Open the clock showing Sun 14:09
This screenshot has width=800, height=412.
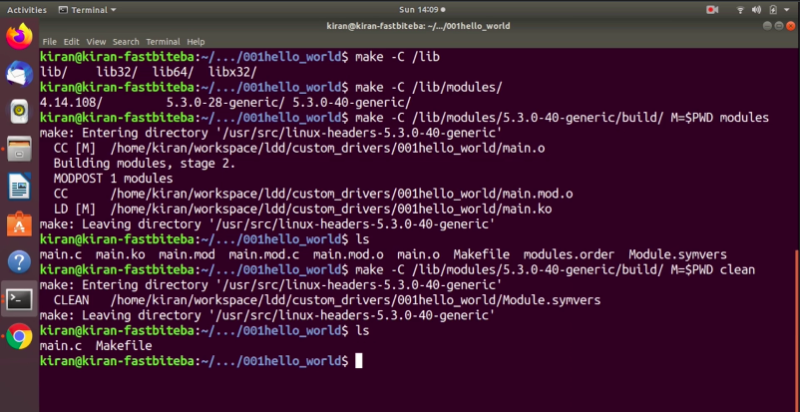[x=421, y=10]
